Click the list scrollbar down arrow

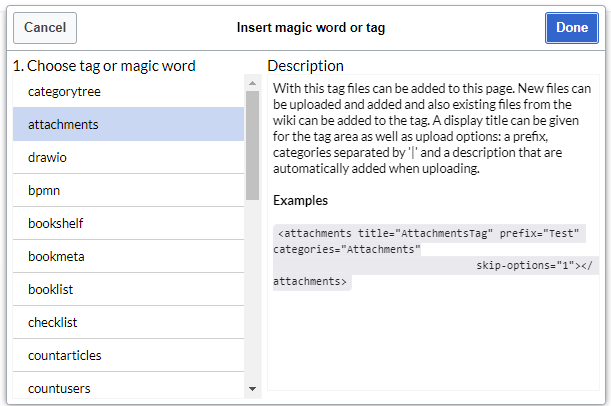[x=253, y=389]
